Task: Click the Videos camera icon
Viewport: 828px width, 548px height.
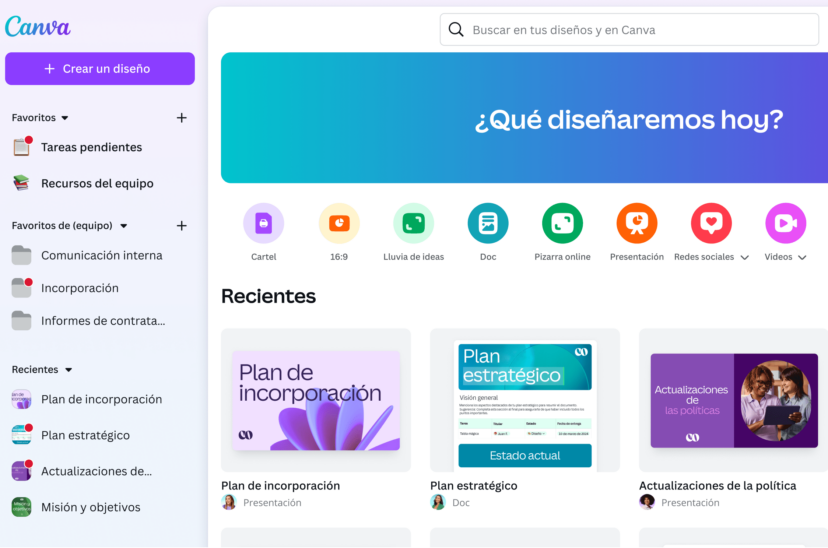Action: pyautogui.click(x=786, y=223)
